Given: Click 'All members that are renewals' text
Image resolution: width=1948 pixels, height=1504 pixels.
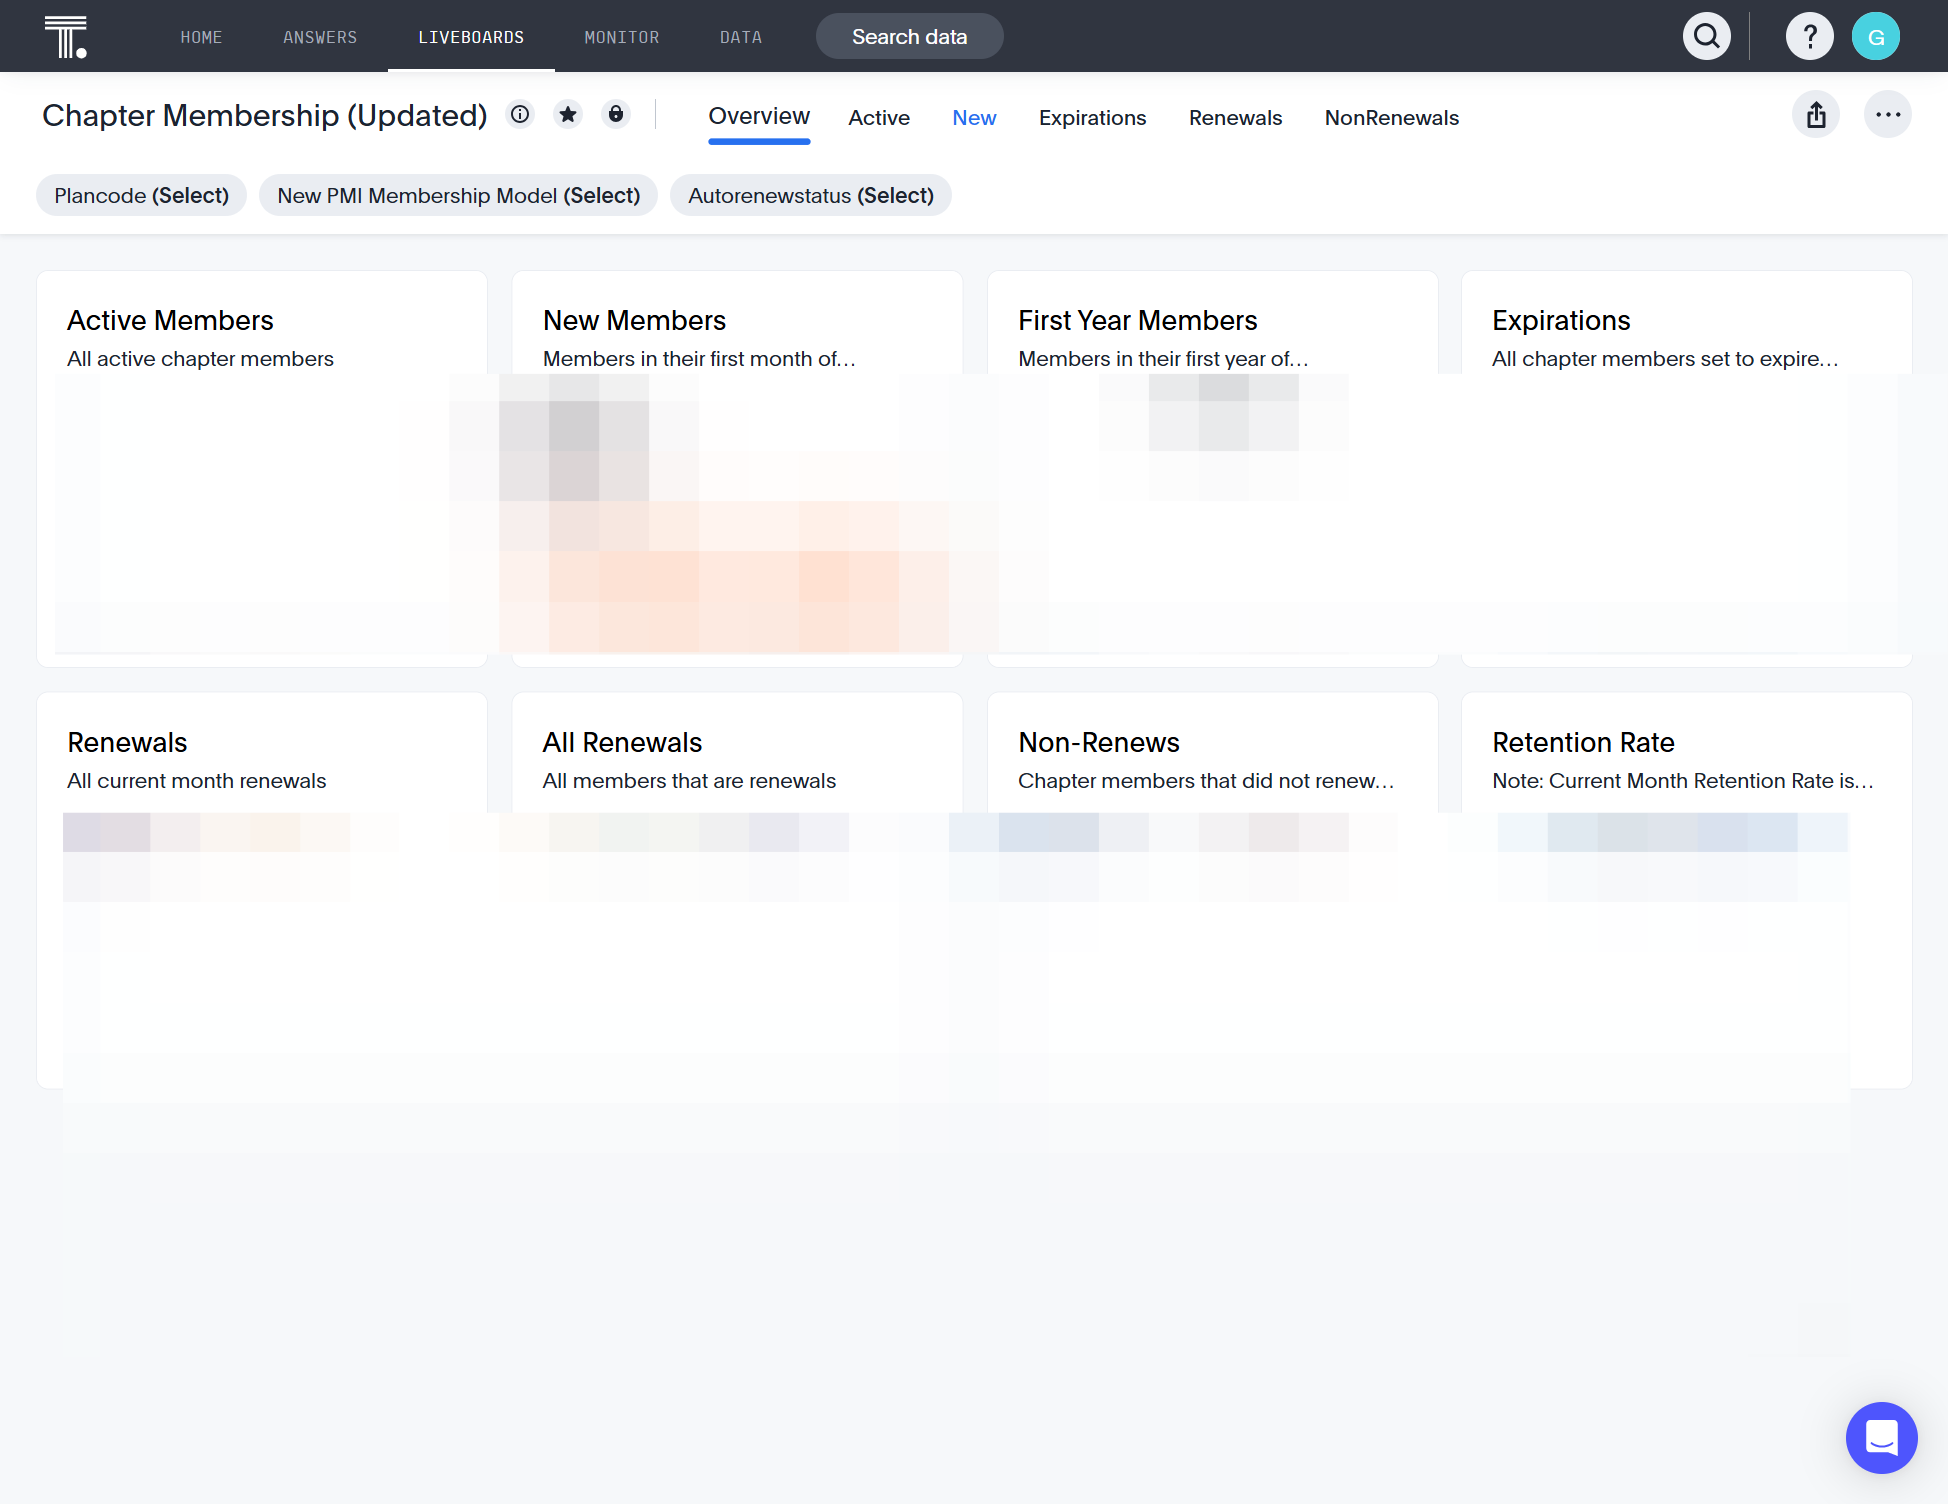Looking at the screenshot, I should coord(689,781).
